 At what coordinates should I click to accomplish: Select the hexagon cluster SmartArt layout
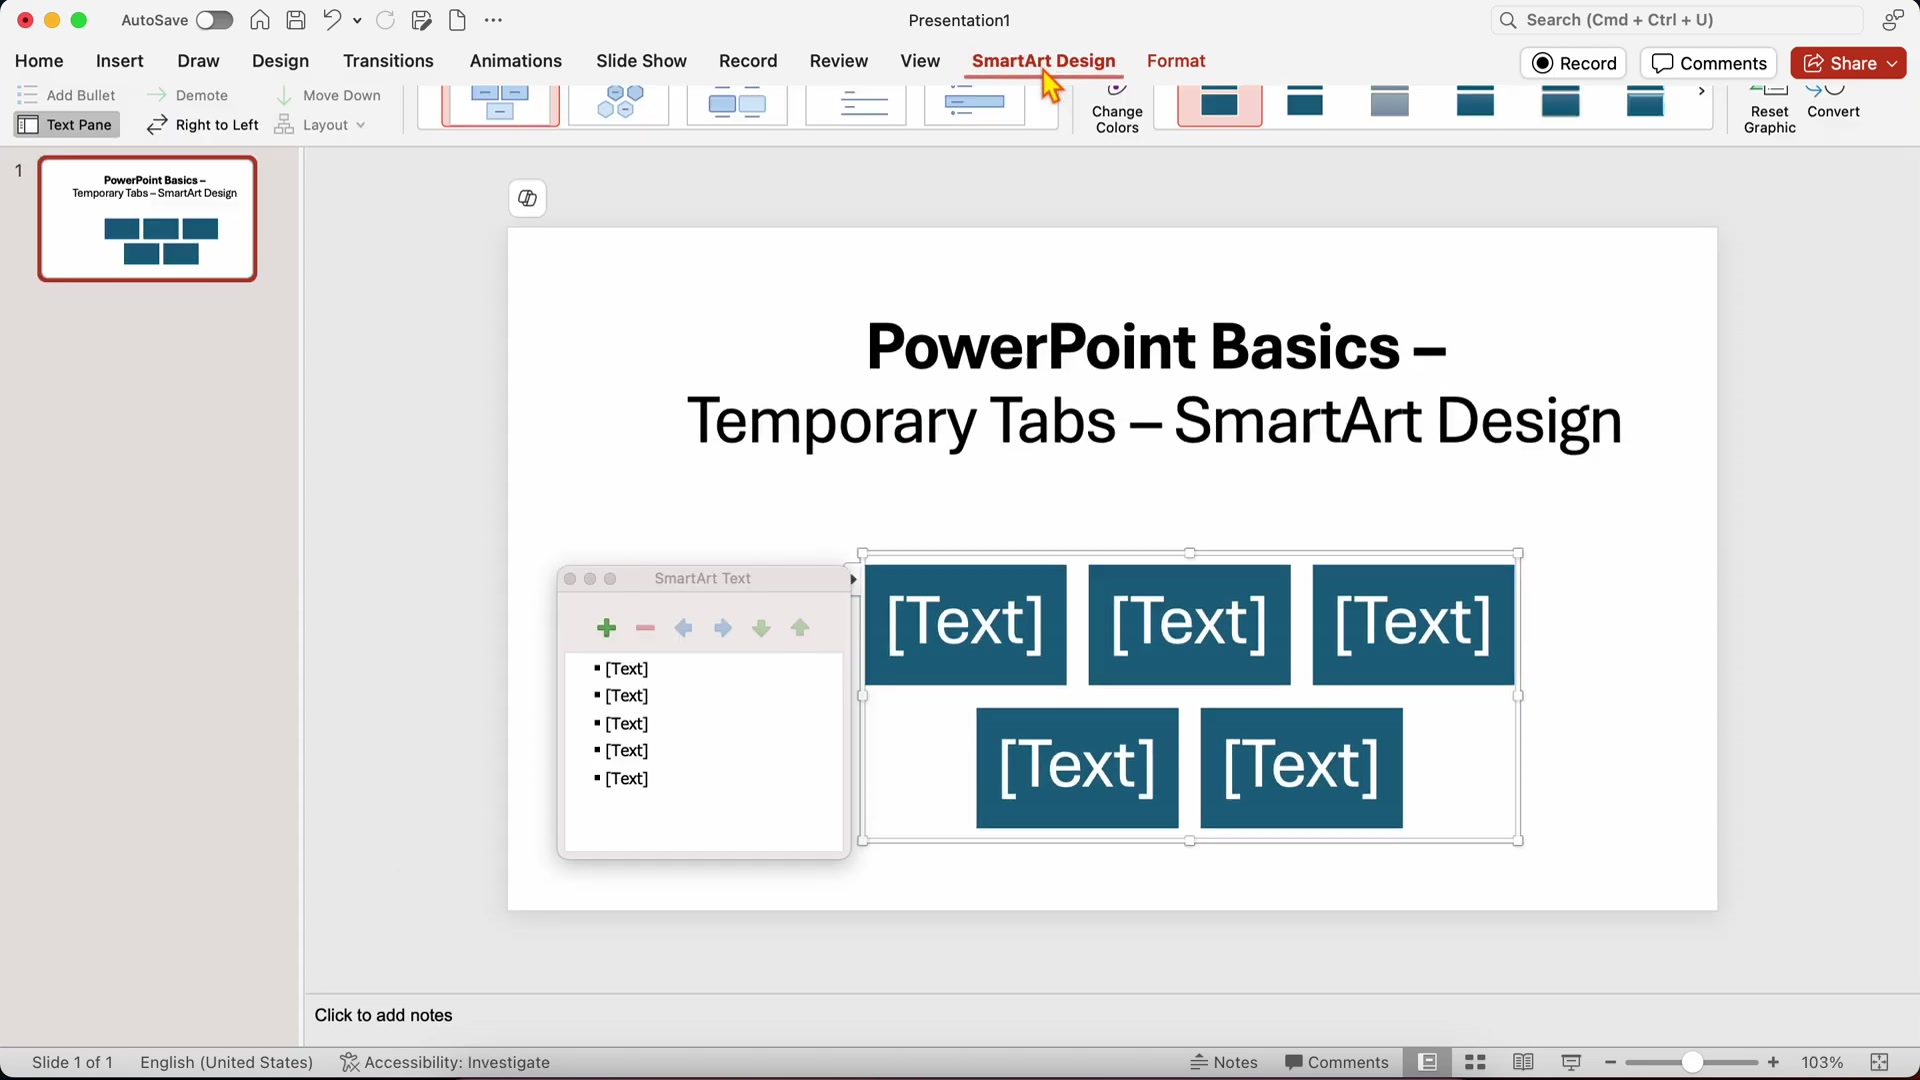(619, 103)
